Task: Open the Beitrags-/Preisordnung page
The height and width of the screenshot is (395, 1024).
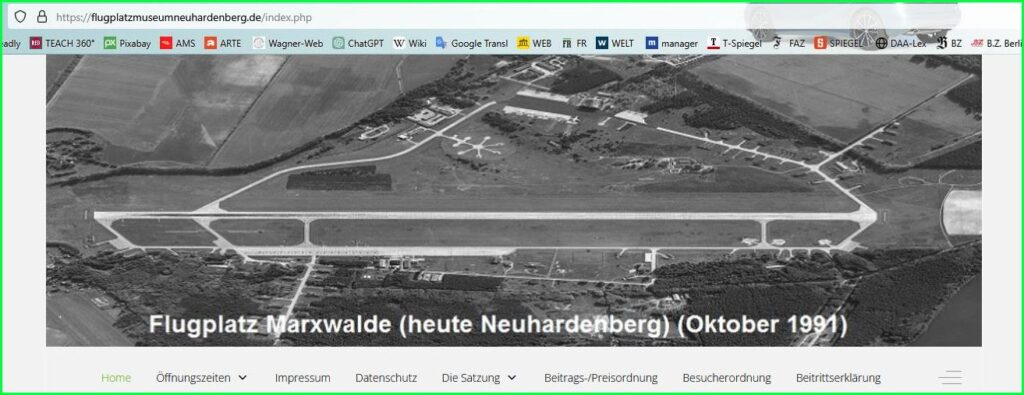Action: tap(601, 377)
